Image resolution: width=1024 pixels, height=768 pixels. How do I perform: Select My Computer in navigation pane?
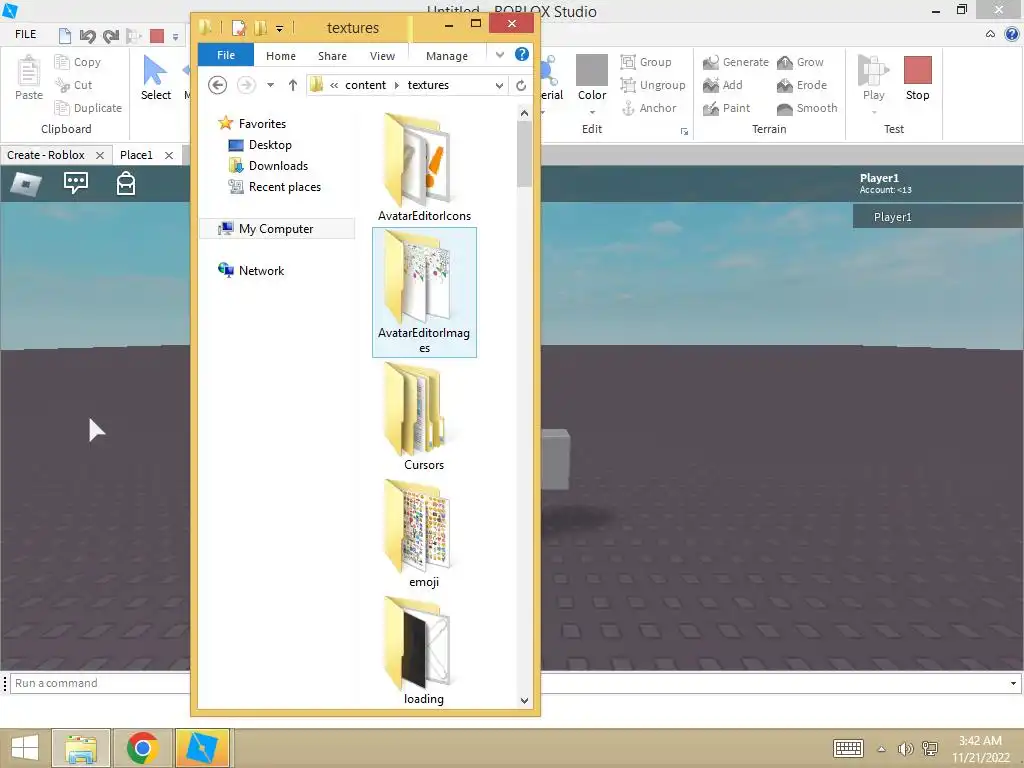(x=276, y=229)
